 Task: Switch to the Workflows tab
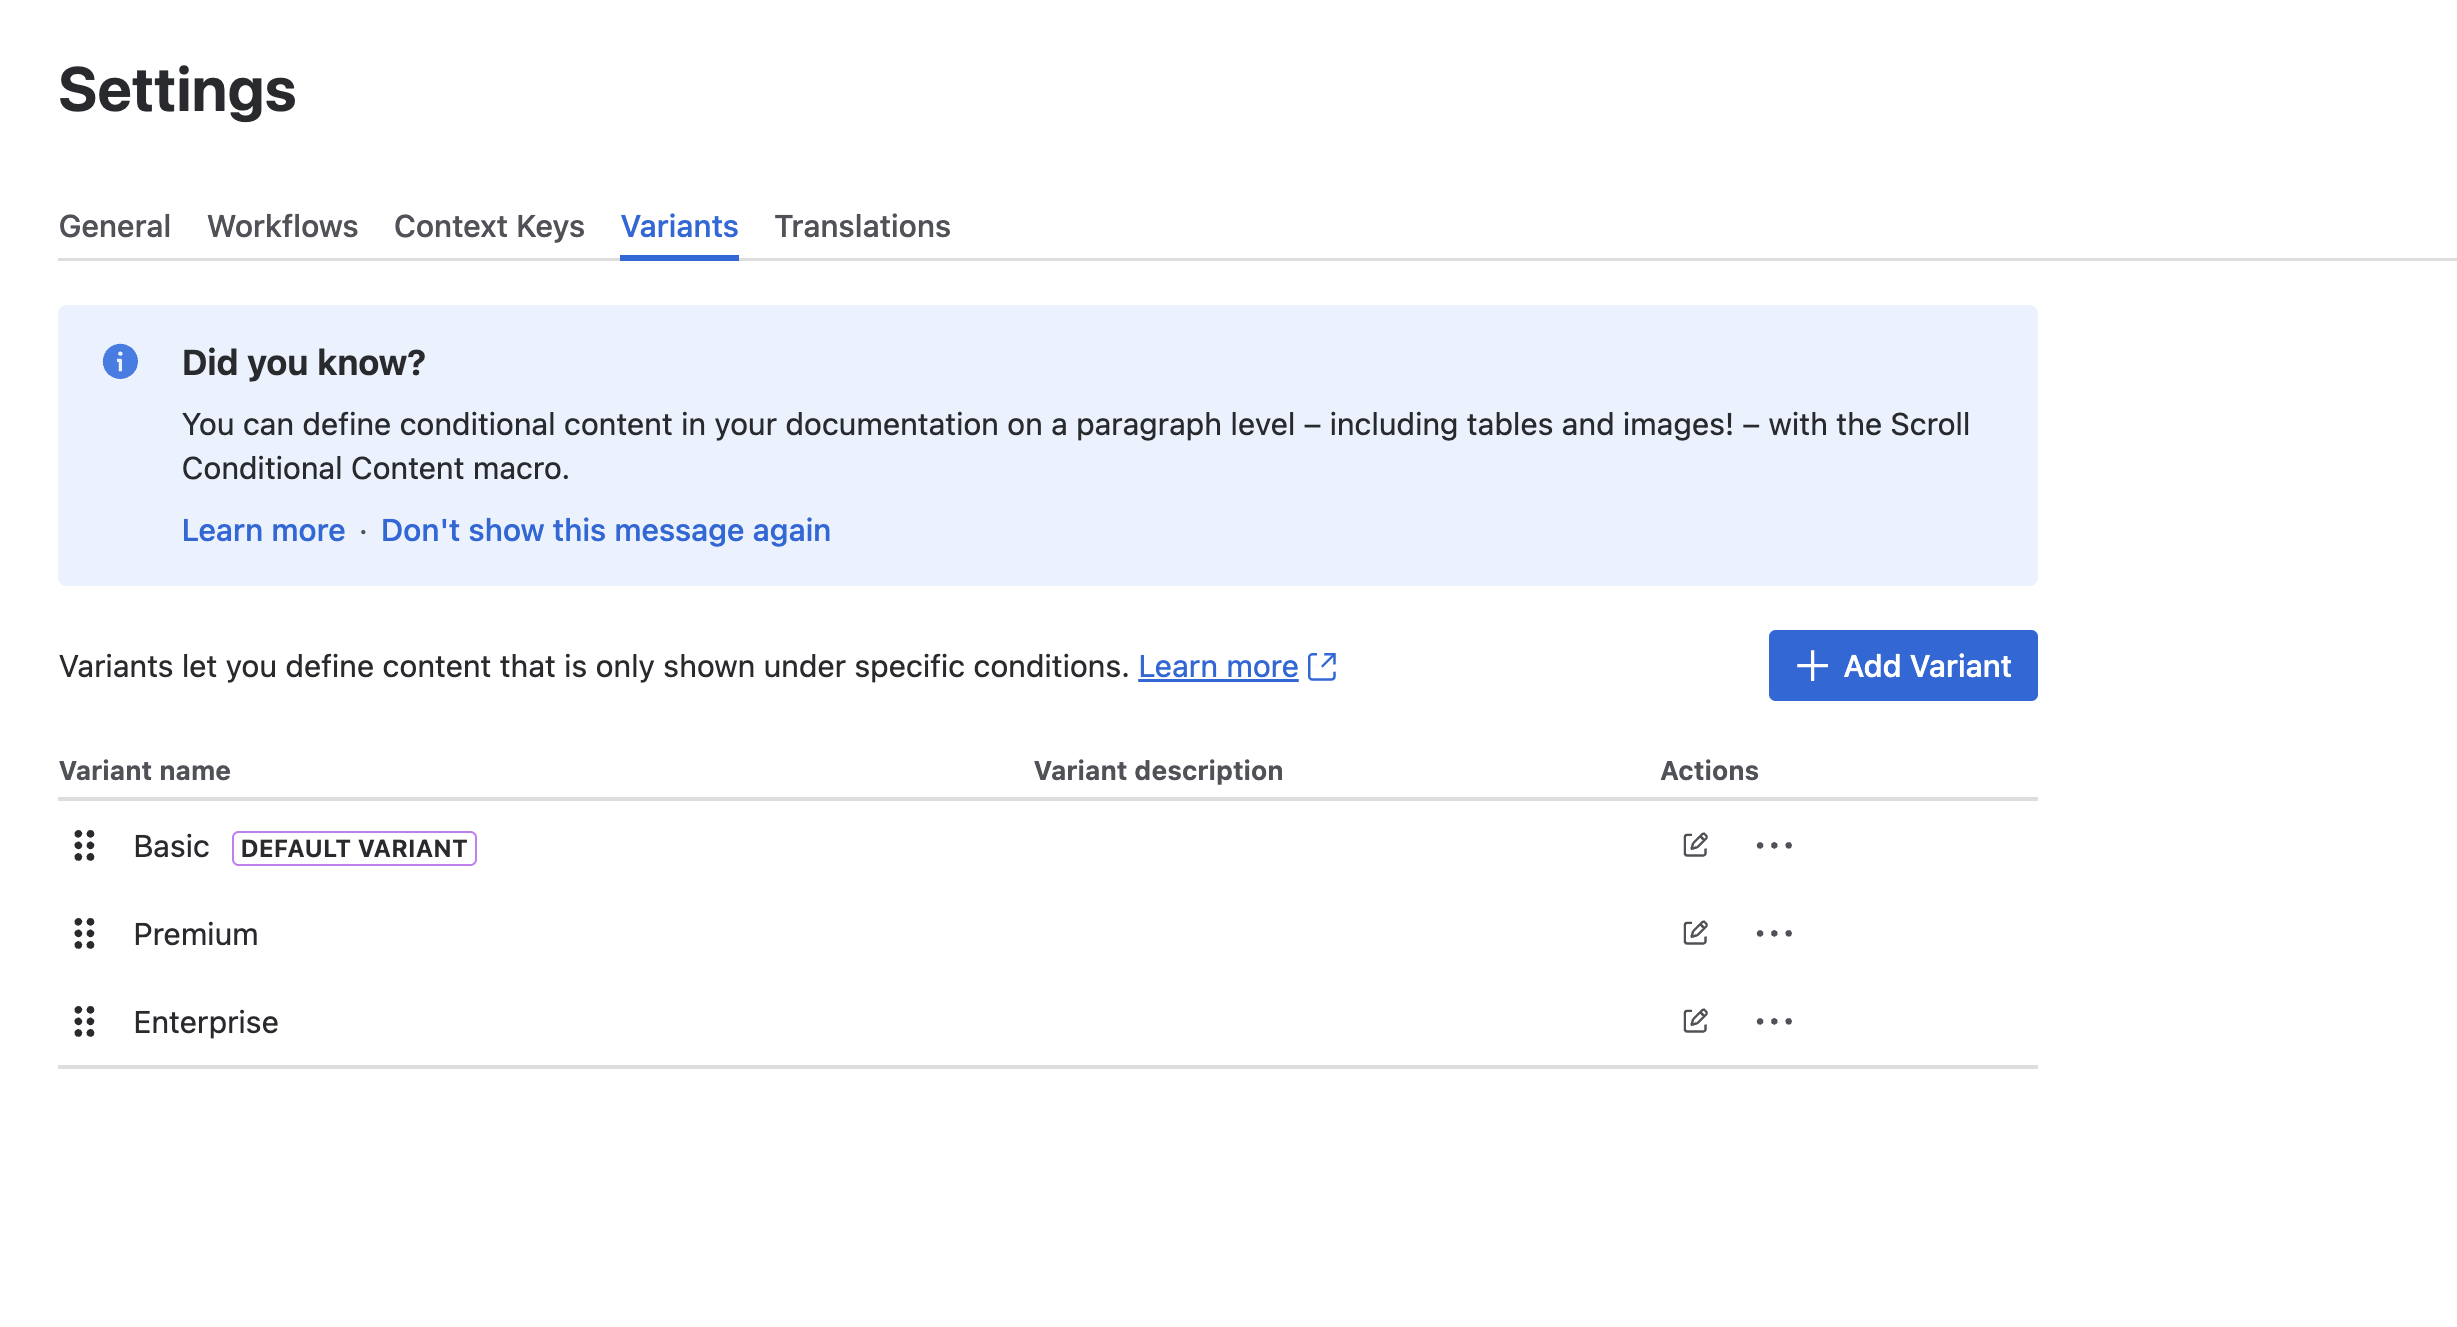283,226
